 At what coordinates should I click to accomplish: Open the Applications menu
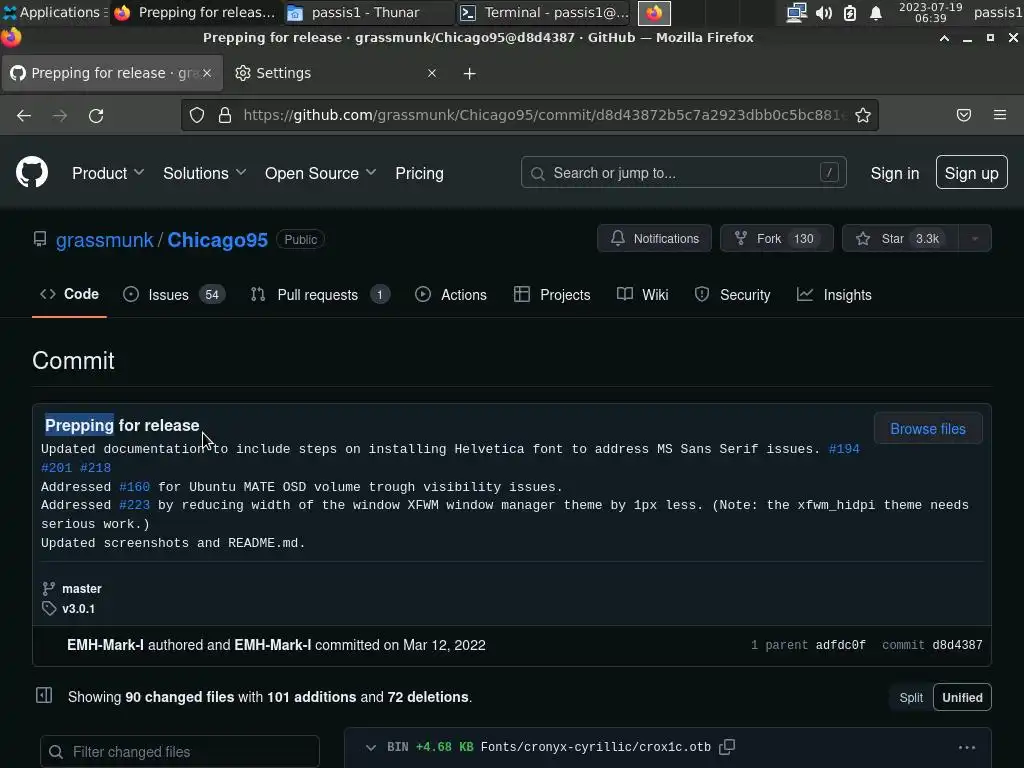pyautogui.click(x=54, y=12)
